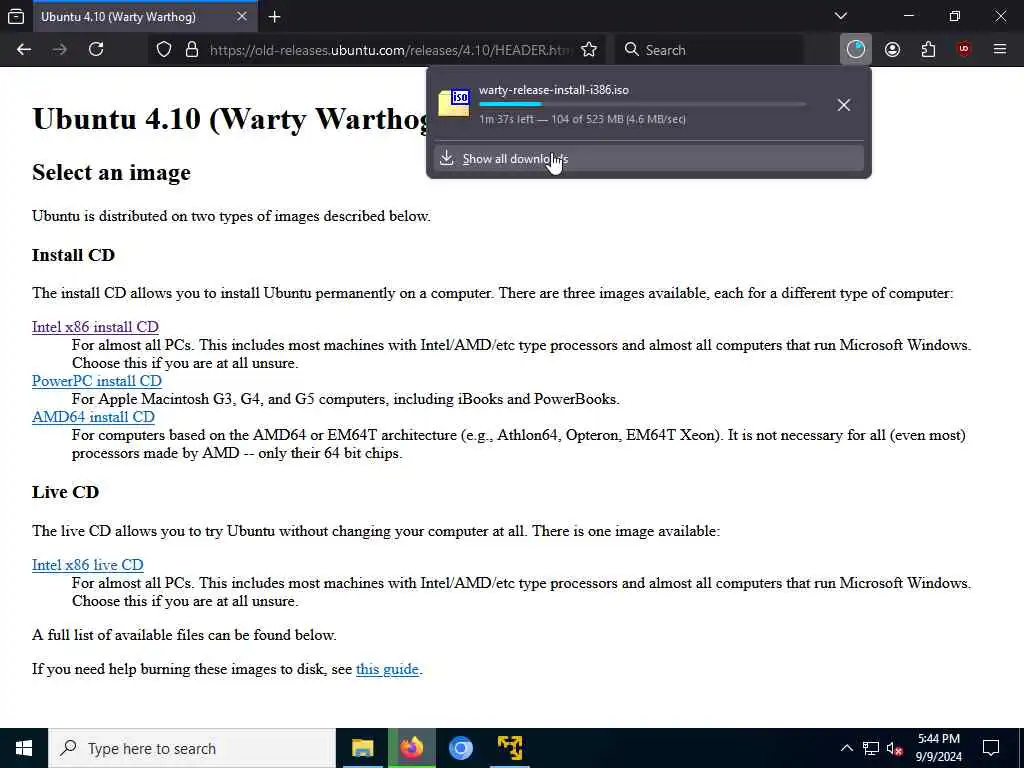Click the site security padlock icon
Viewport: 1024px width, 768px height.
click(192, 50)
